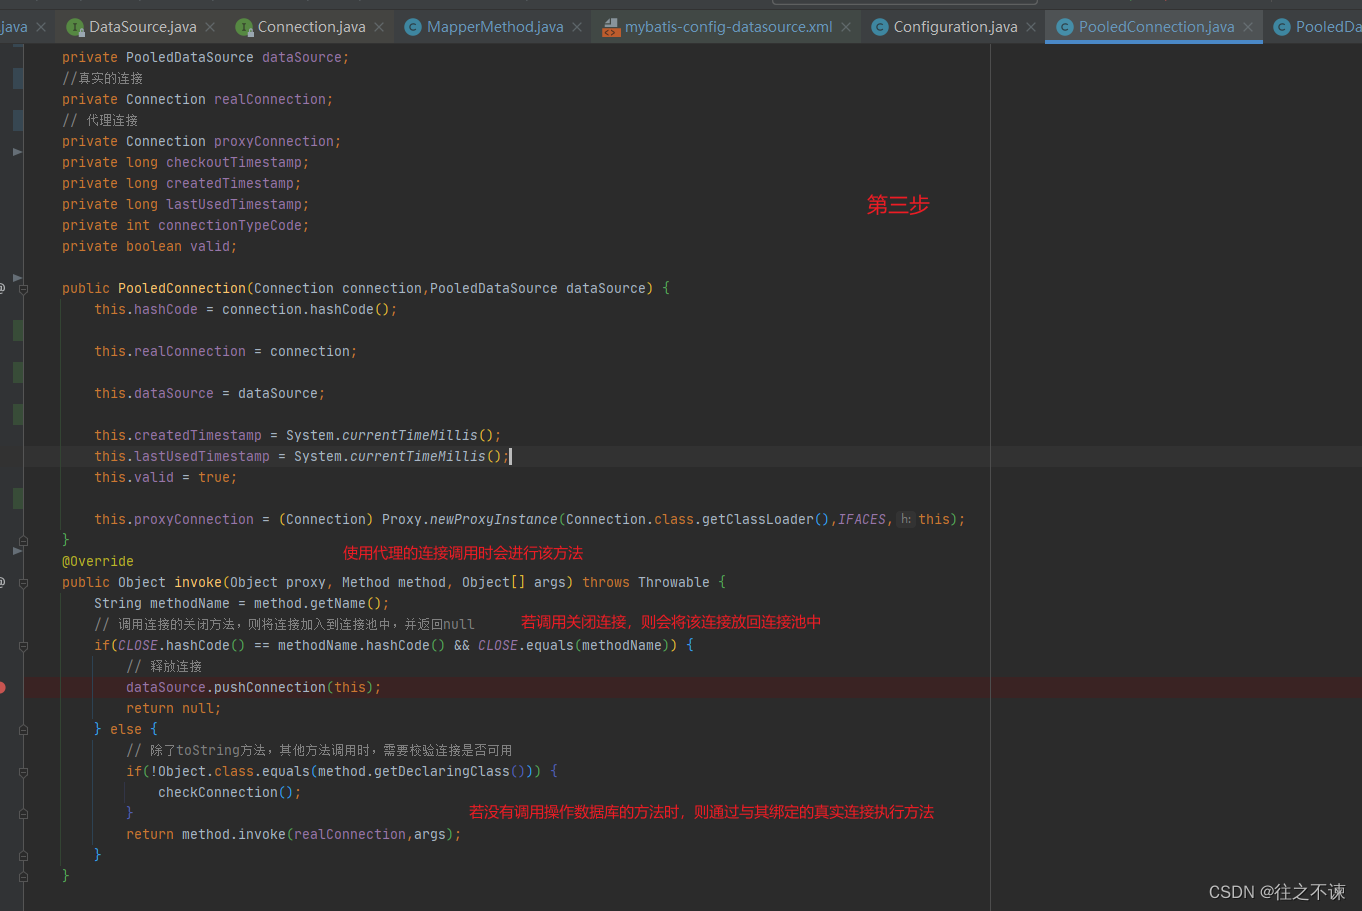Close the mybatis-config-datasource.xml tab

846,27
